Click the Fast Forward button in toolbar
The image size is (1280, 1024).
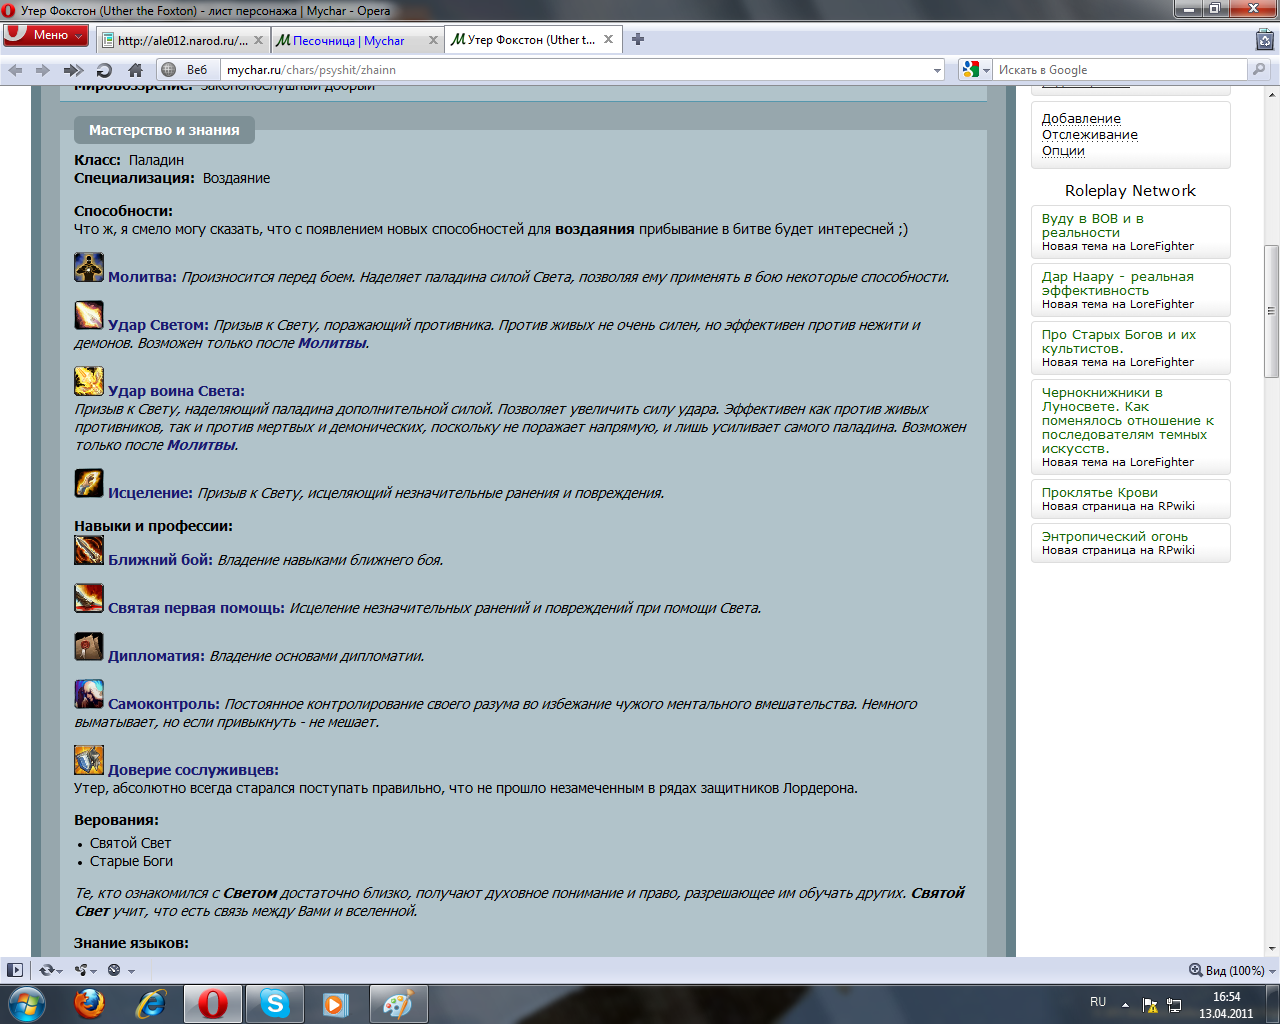tap(73, 70)
